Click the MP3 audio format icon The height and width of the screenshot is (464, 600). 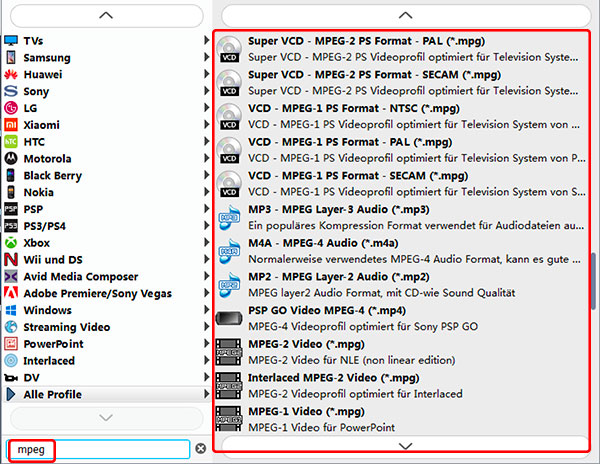pyautogui.click(x=229, y=218)
